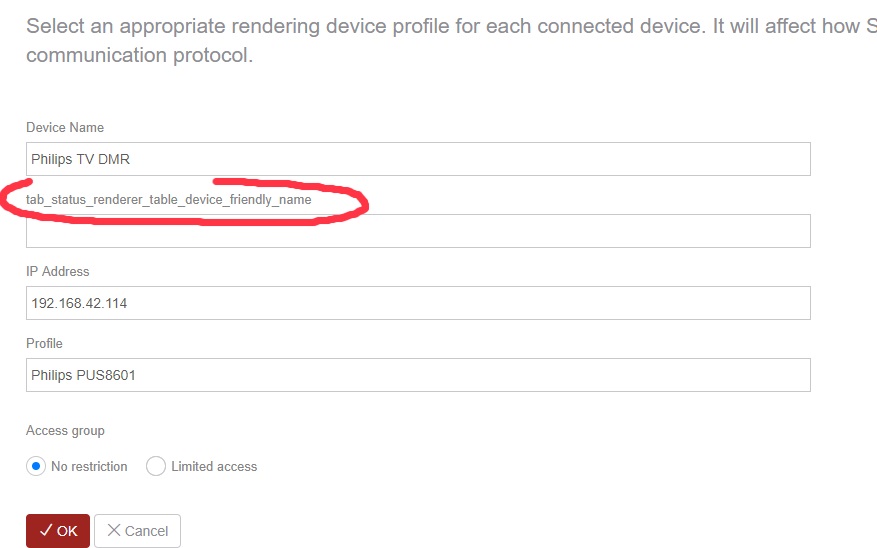Select the No restriction radio button
877x548 pixels.
(x=36, y=466)
